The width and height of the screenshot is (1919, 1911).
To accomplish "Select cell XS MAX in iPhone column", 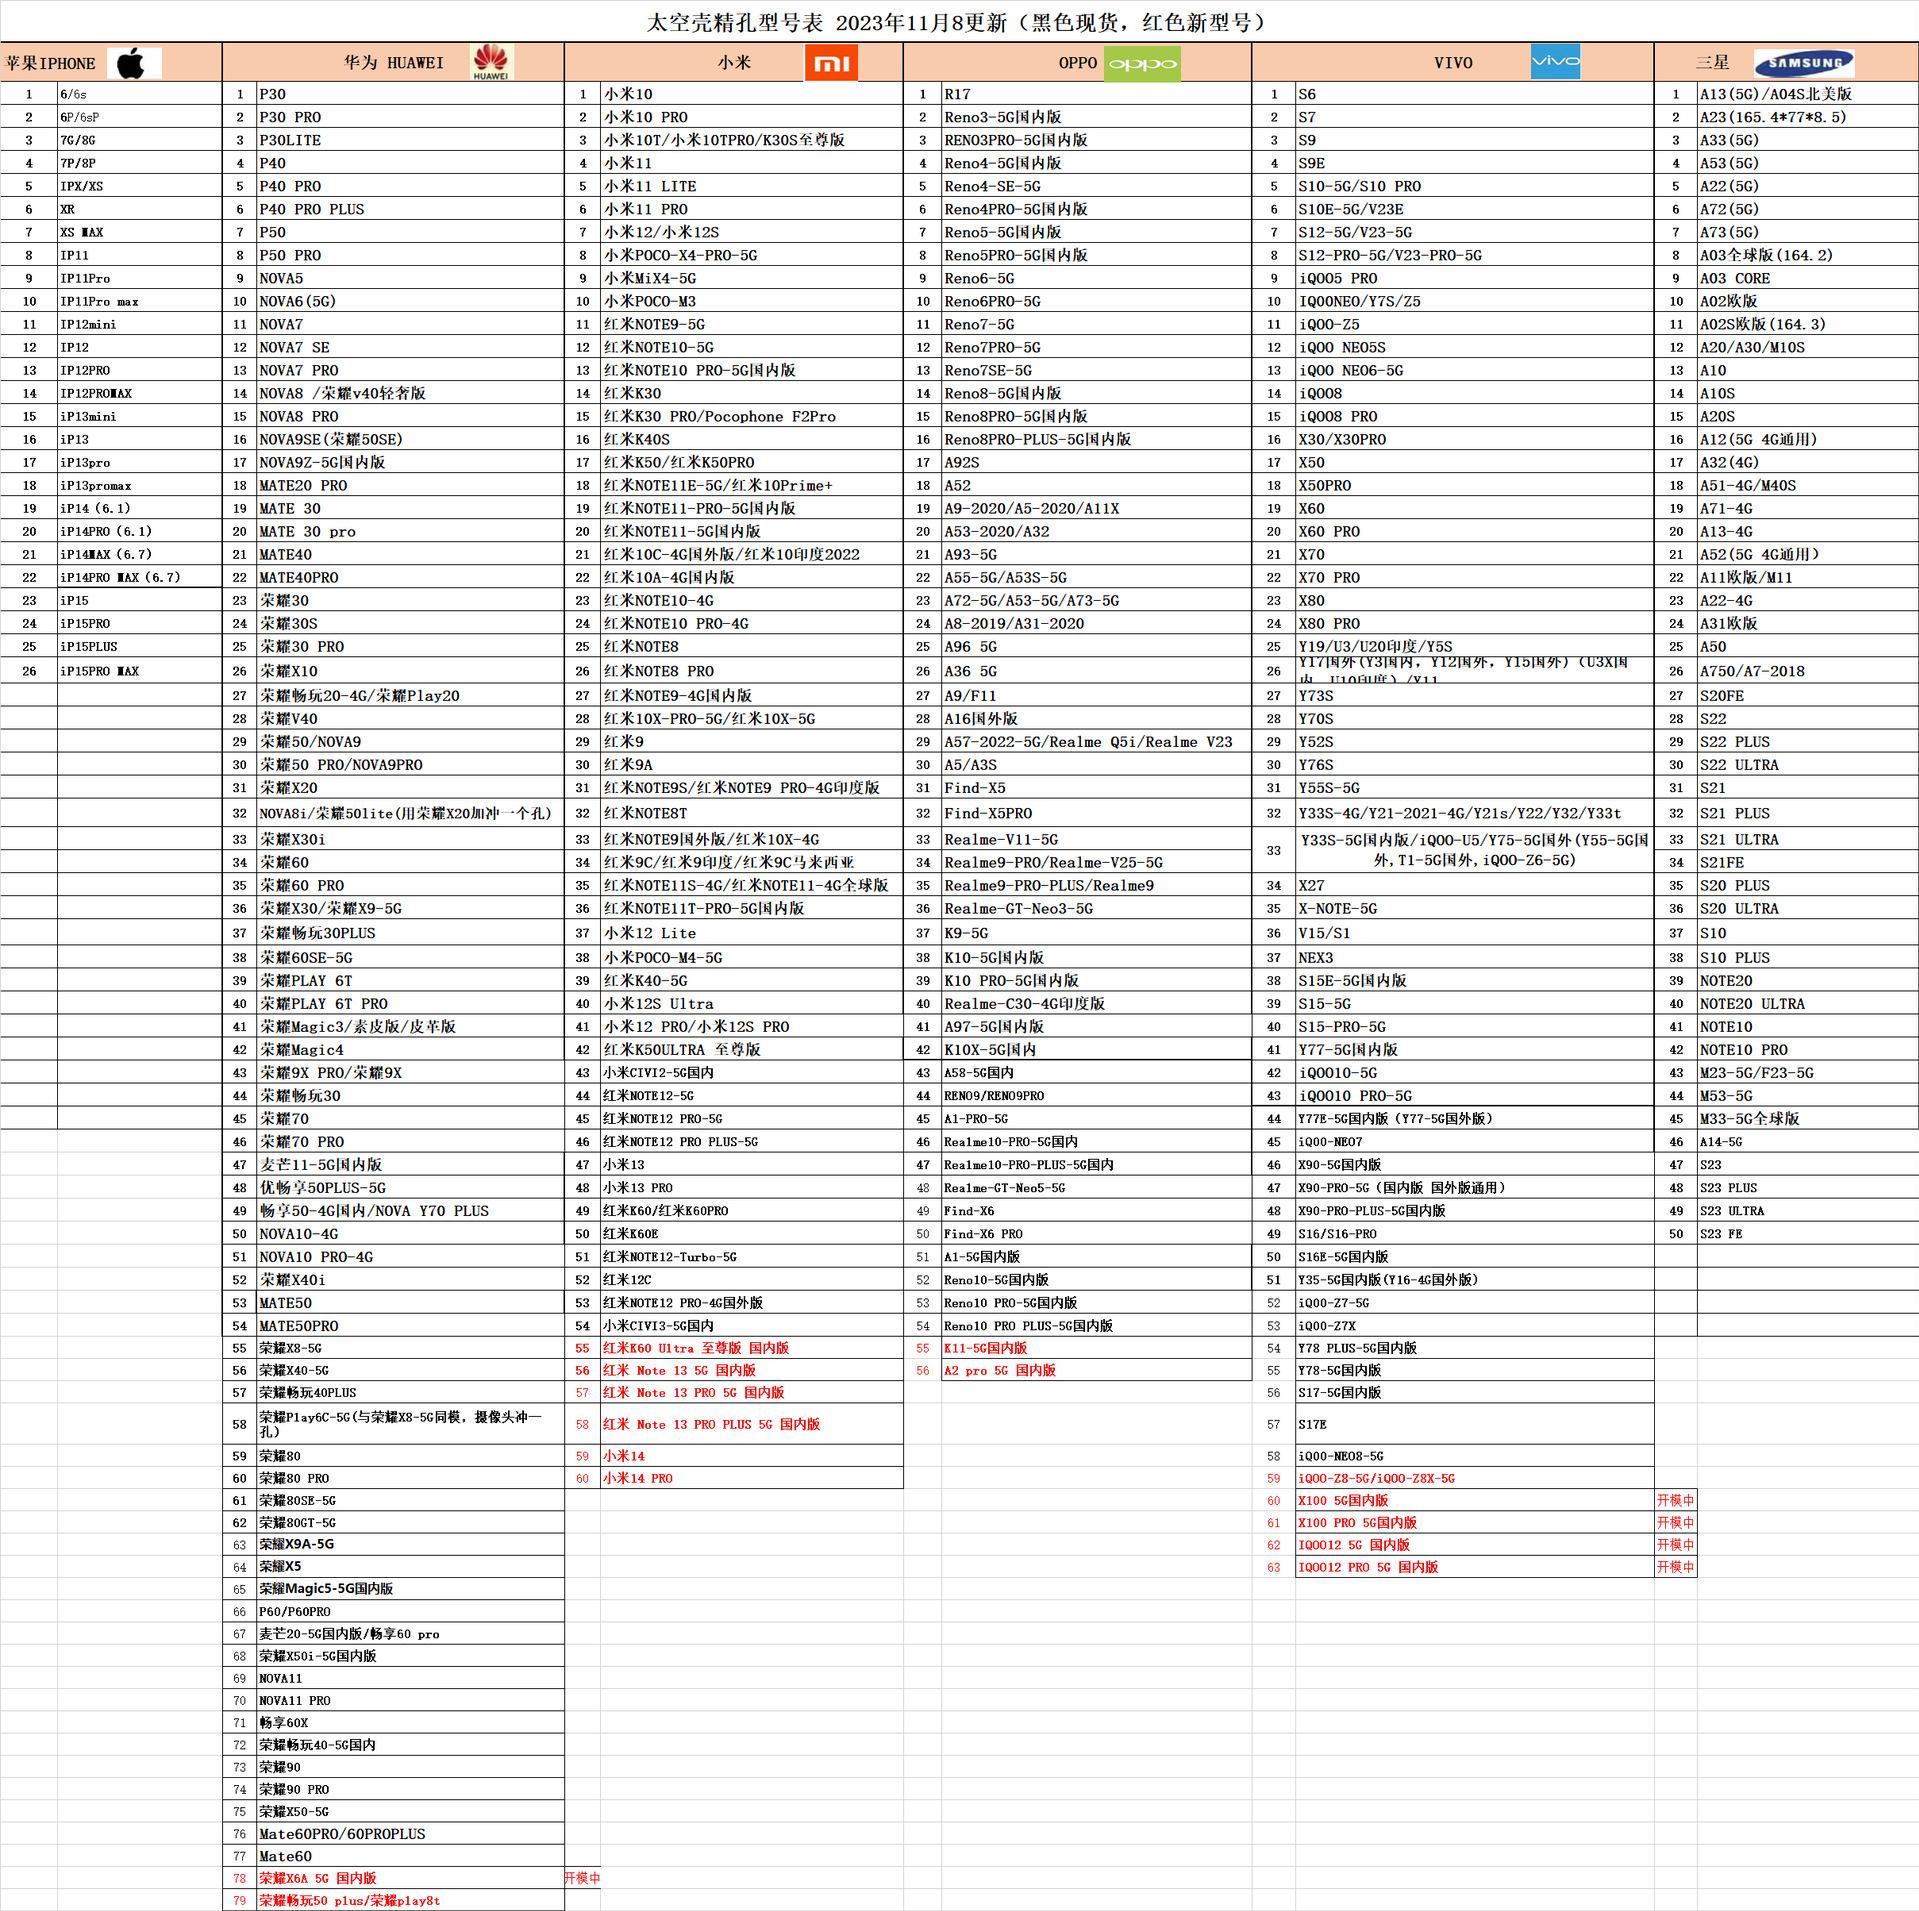I will coord(140,232).
